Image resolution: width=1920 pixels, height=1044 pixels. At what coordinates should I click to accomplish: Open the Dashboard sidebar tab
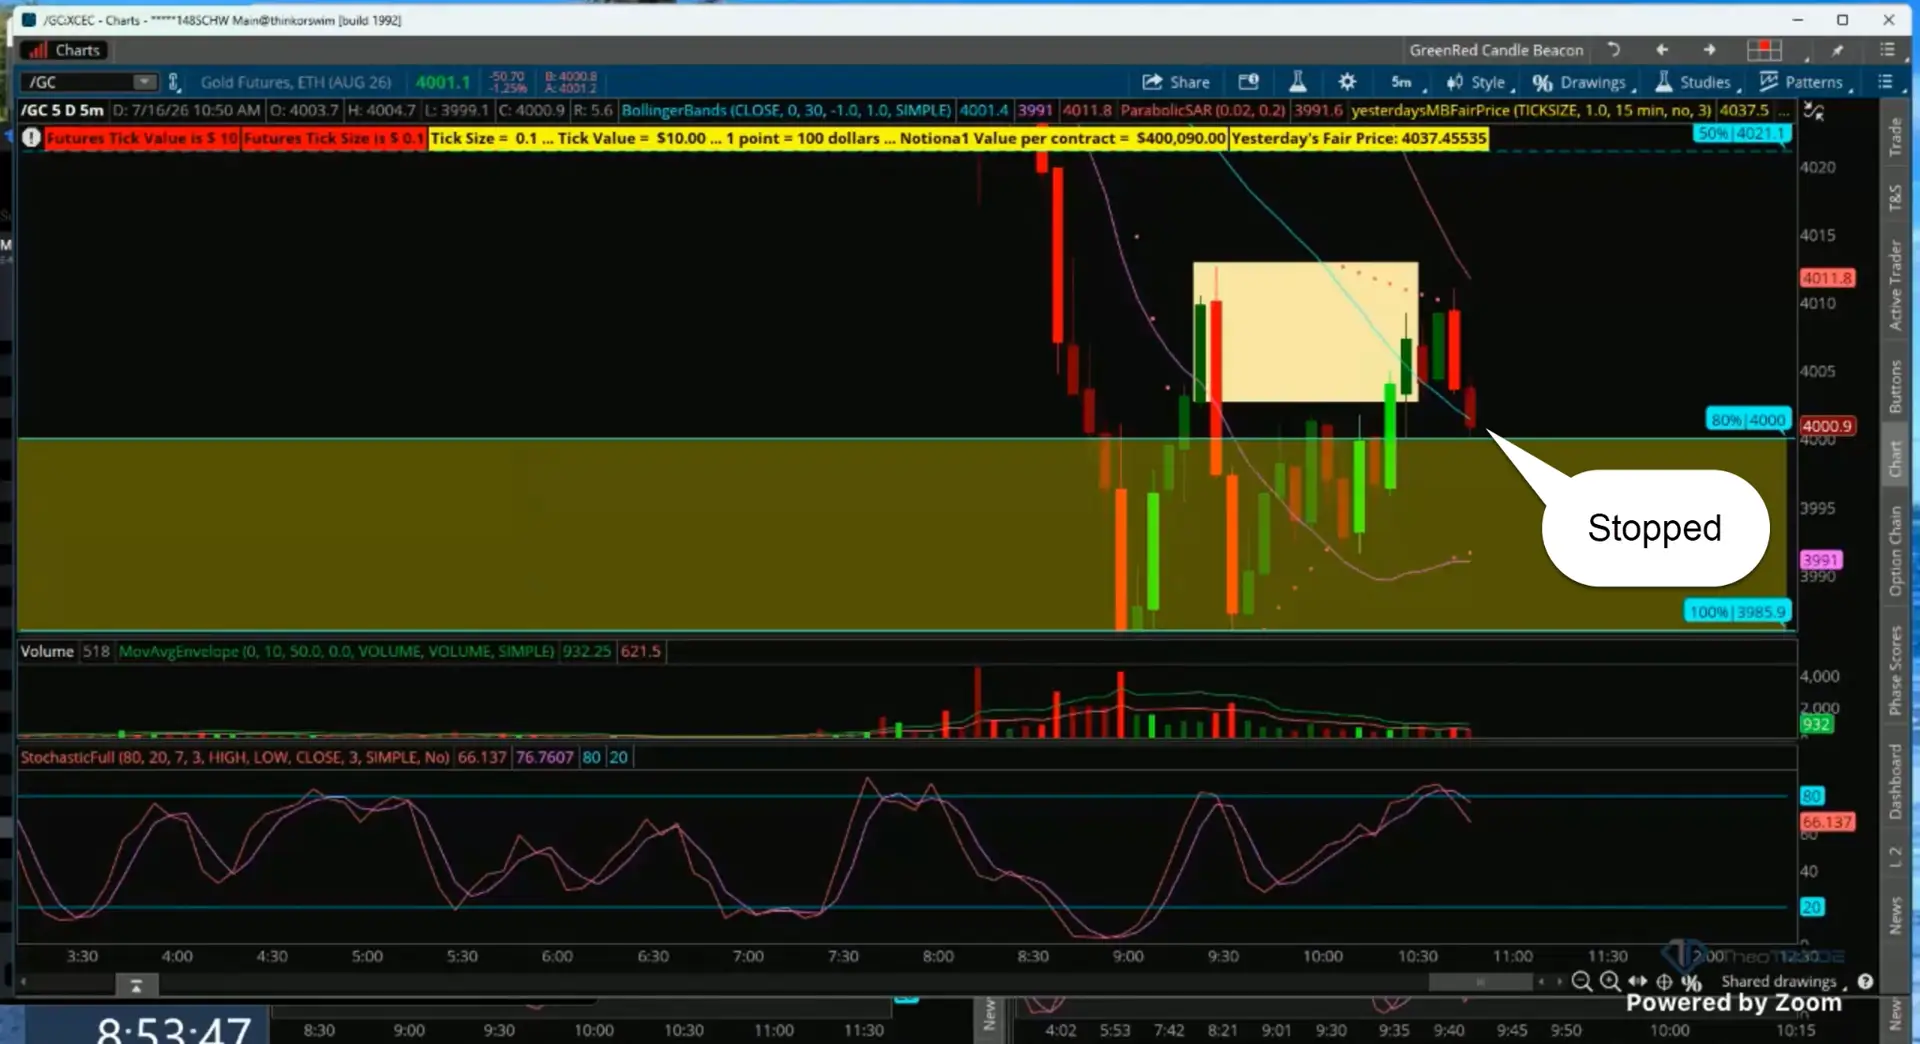pos(1895,782)
